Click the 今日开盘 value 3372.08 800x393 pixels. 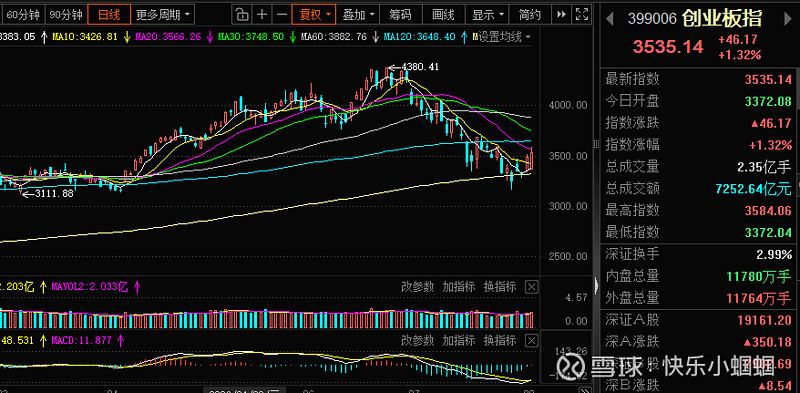pos(768,101)
